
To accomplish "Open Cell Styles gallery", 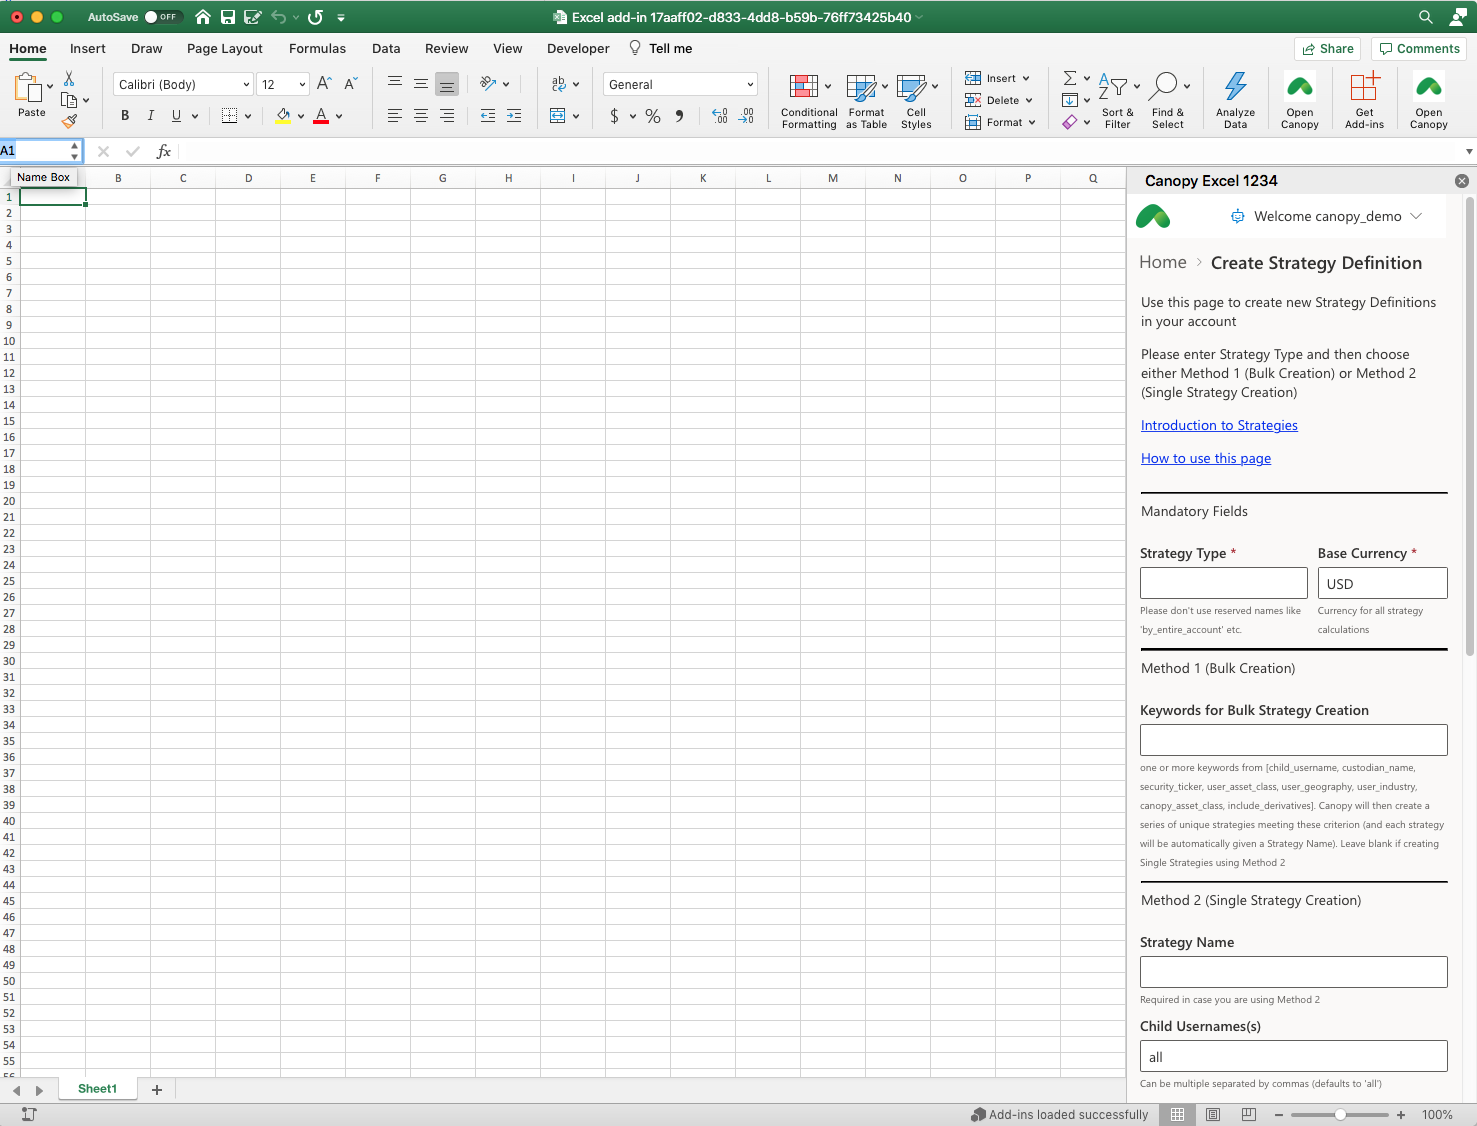I will click(x=916, y=101).
